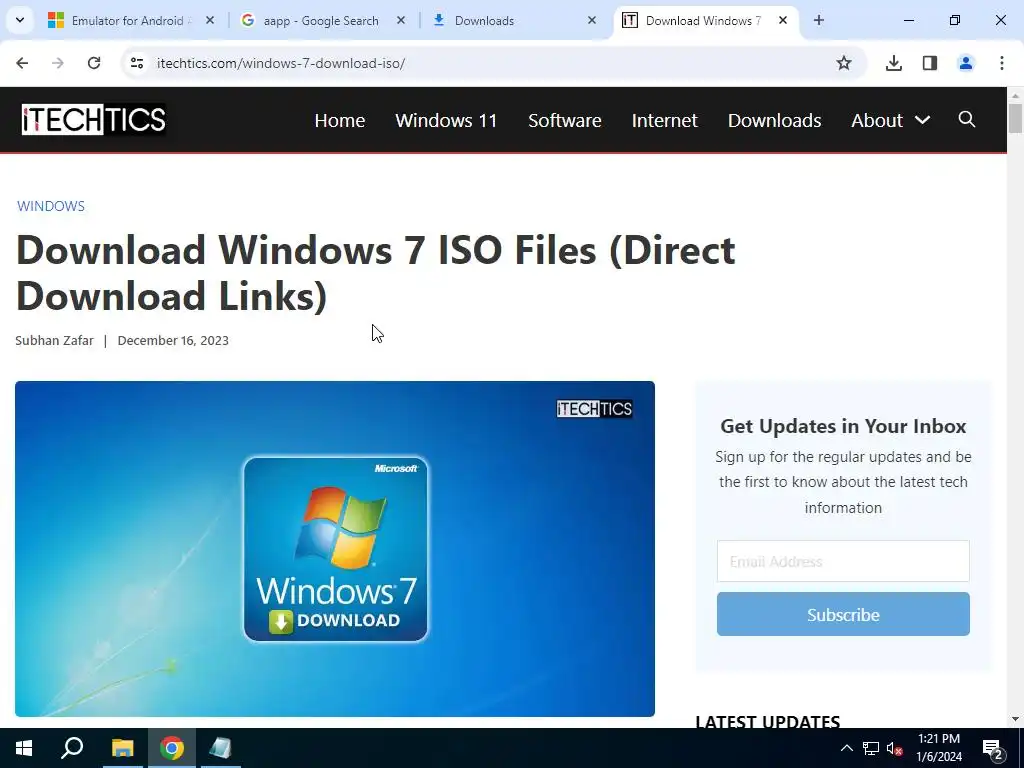Click the date December 16, 2023
1024x768 pixels.
tap(173, 340)
